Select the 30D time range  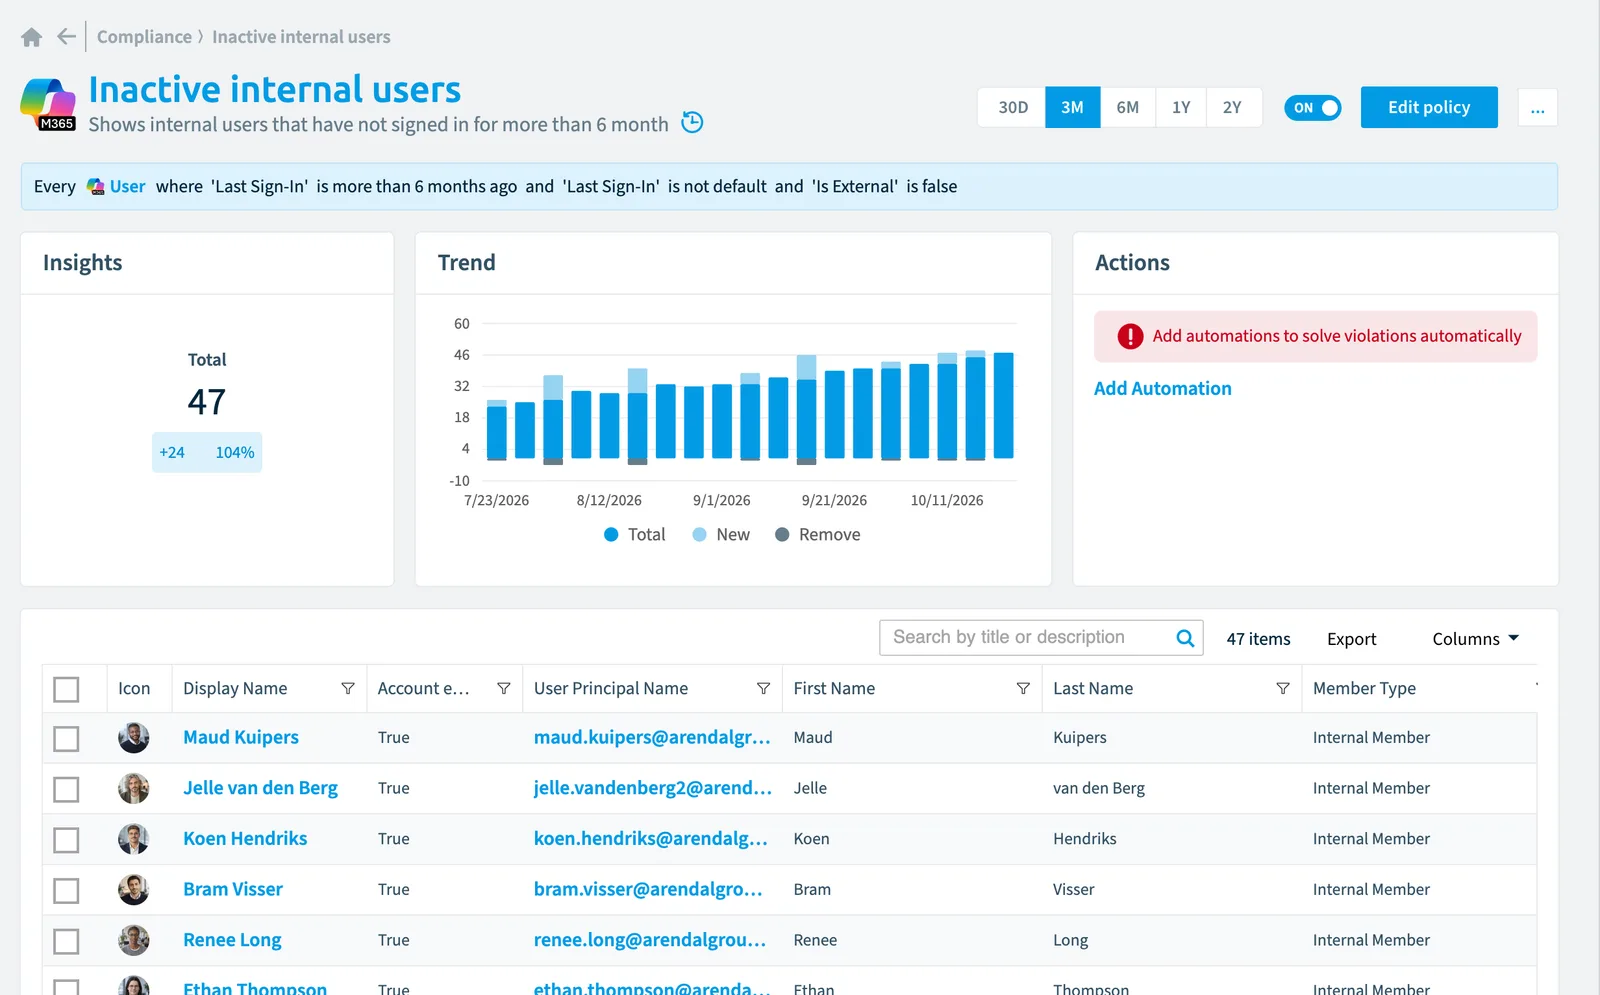point(1012,107)
